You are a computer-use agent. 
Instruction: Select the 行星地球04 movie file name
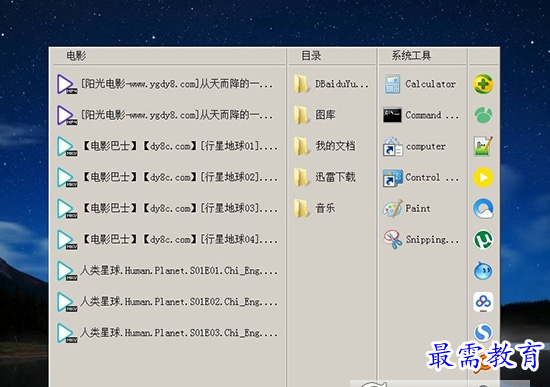[179, 240]
